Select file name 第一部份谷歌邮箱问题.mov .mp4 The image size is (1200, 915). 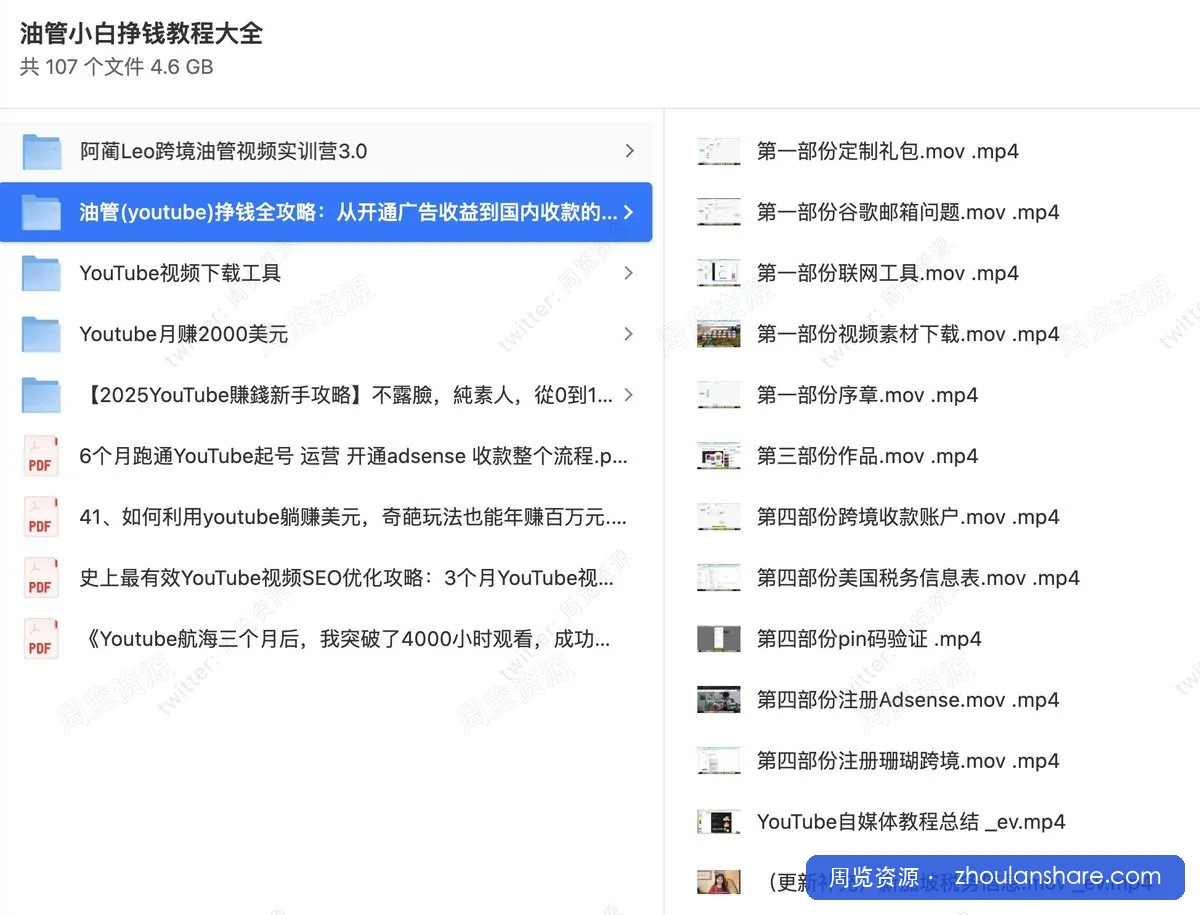(908, 212)
